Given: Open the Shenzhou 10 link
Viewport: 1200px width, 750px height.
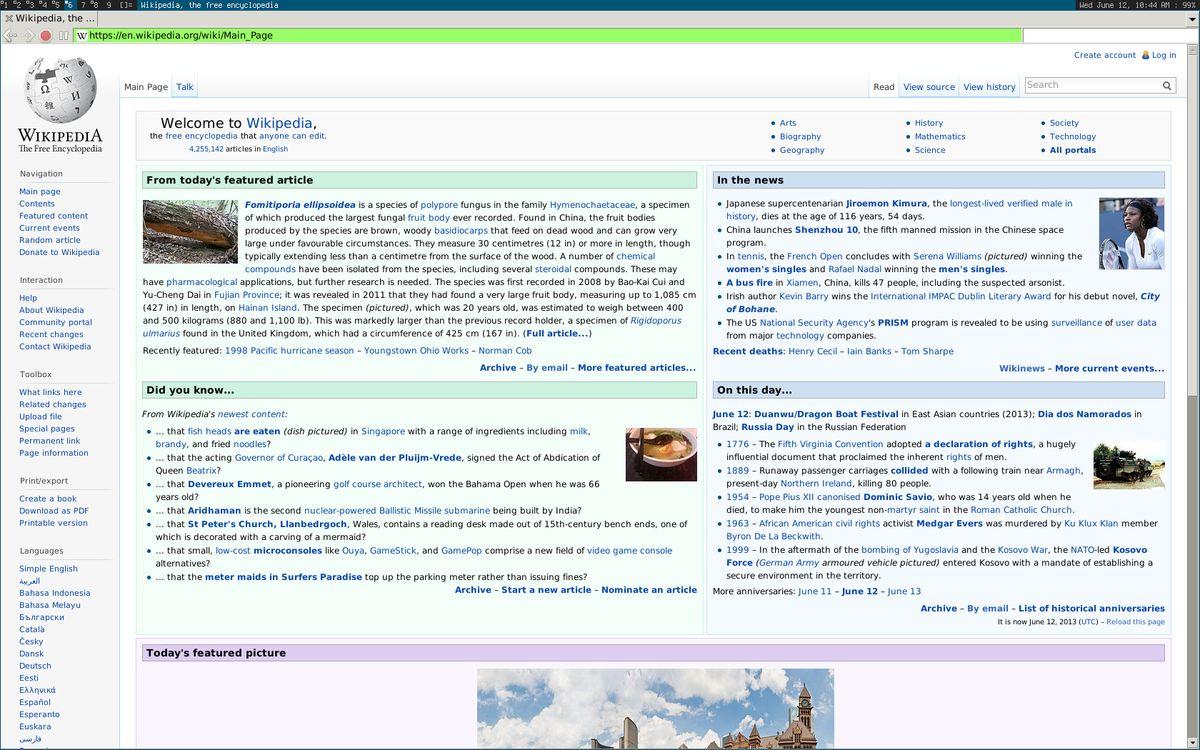Looking at the screenshot, I should click(826, 230).
